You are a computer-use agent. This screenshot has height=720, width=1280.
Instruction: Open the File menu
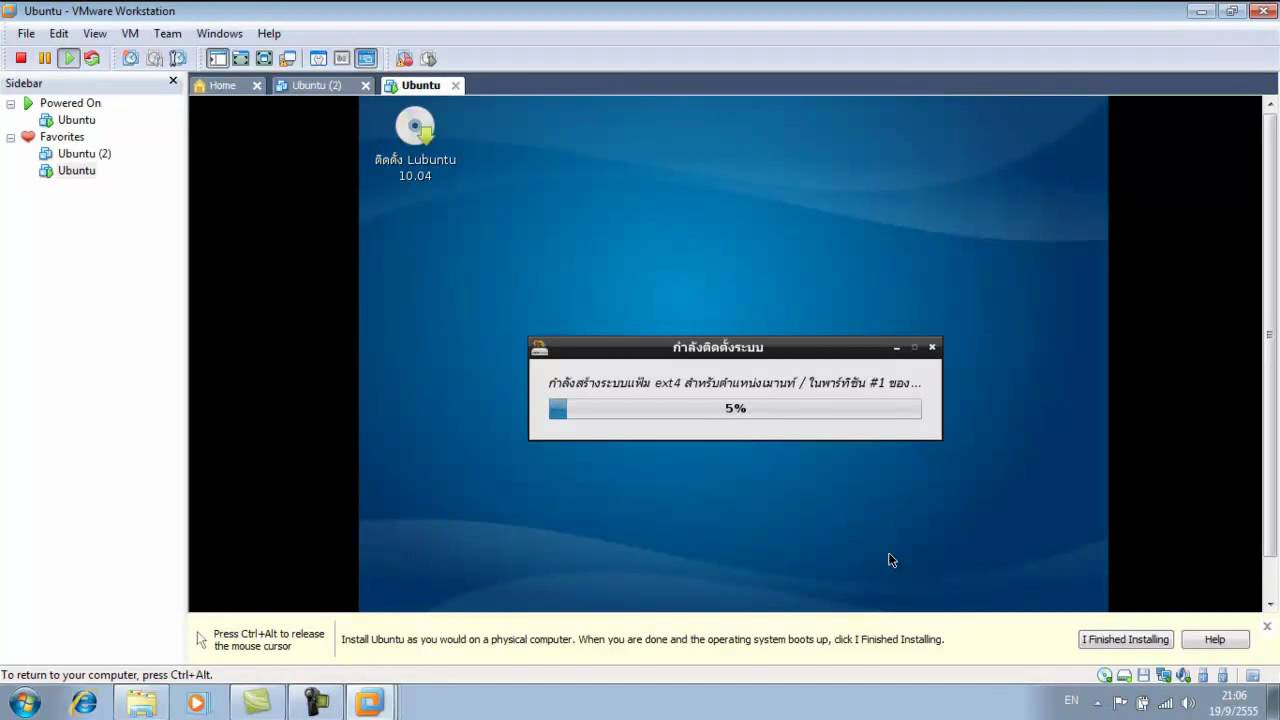pos(26,33)
